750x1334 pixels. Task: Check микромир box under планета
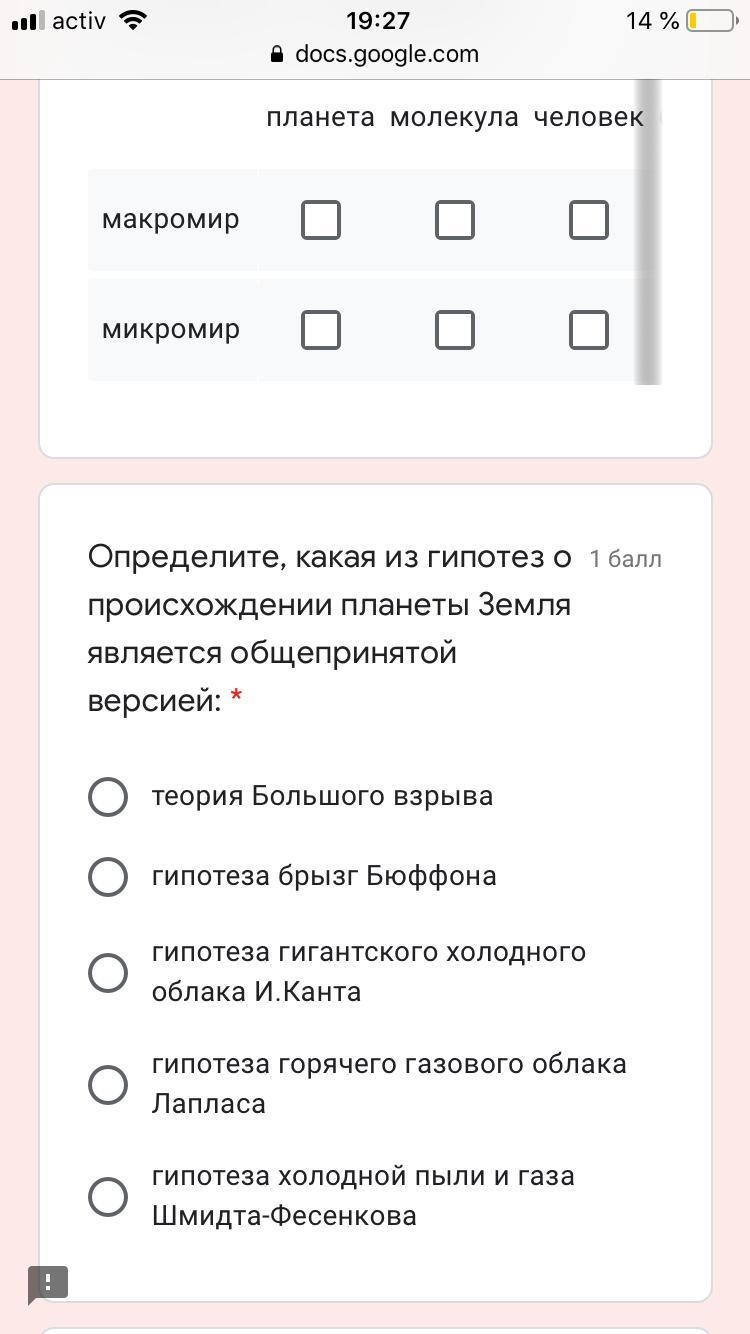tap(321, 330)
